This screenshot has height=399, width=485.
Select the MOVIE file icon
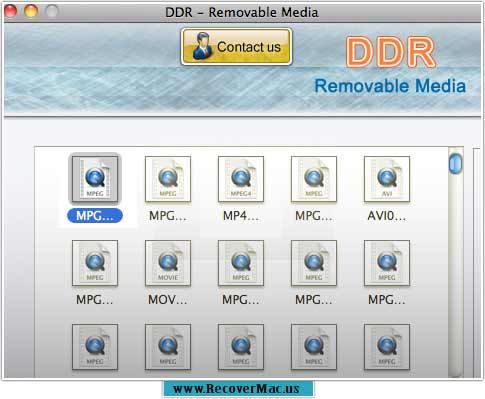168,263
